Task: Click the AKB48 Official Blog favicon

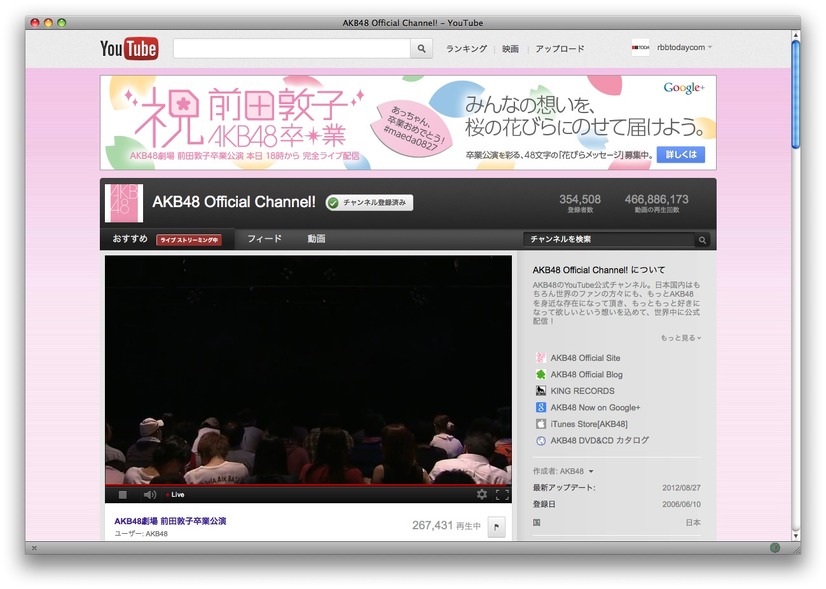Action: pos(540,375)
